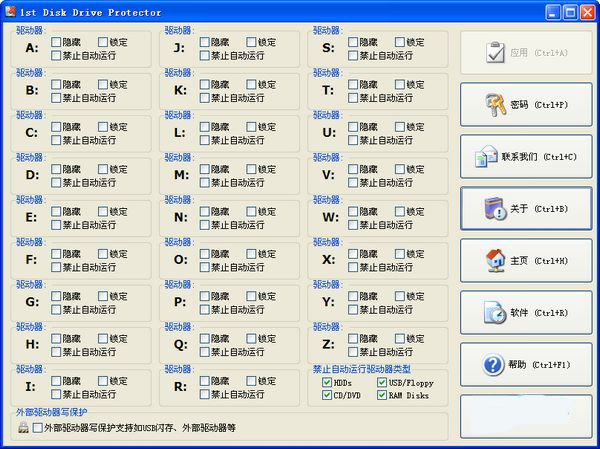The height and width of the screenshot is (449, 600).
Task: Click the 联系我们 (Ctrl+C) label
Action: (539, 157)
